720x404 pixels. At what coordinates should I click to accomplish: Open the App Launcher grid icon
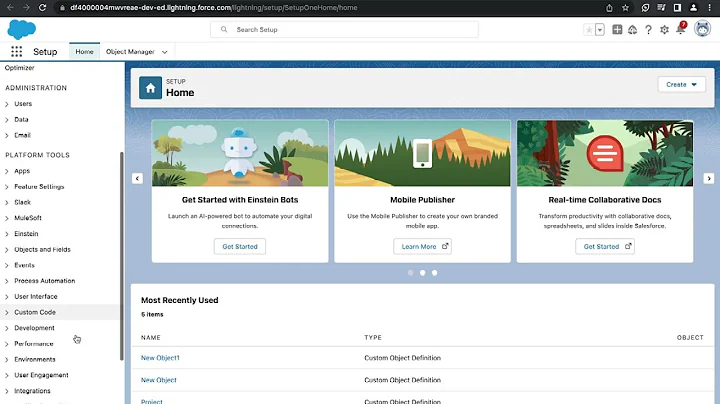coord(17,51)
